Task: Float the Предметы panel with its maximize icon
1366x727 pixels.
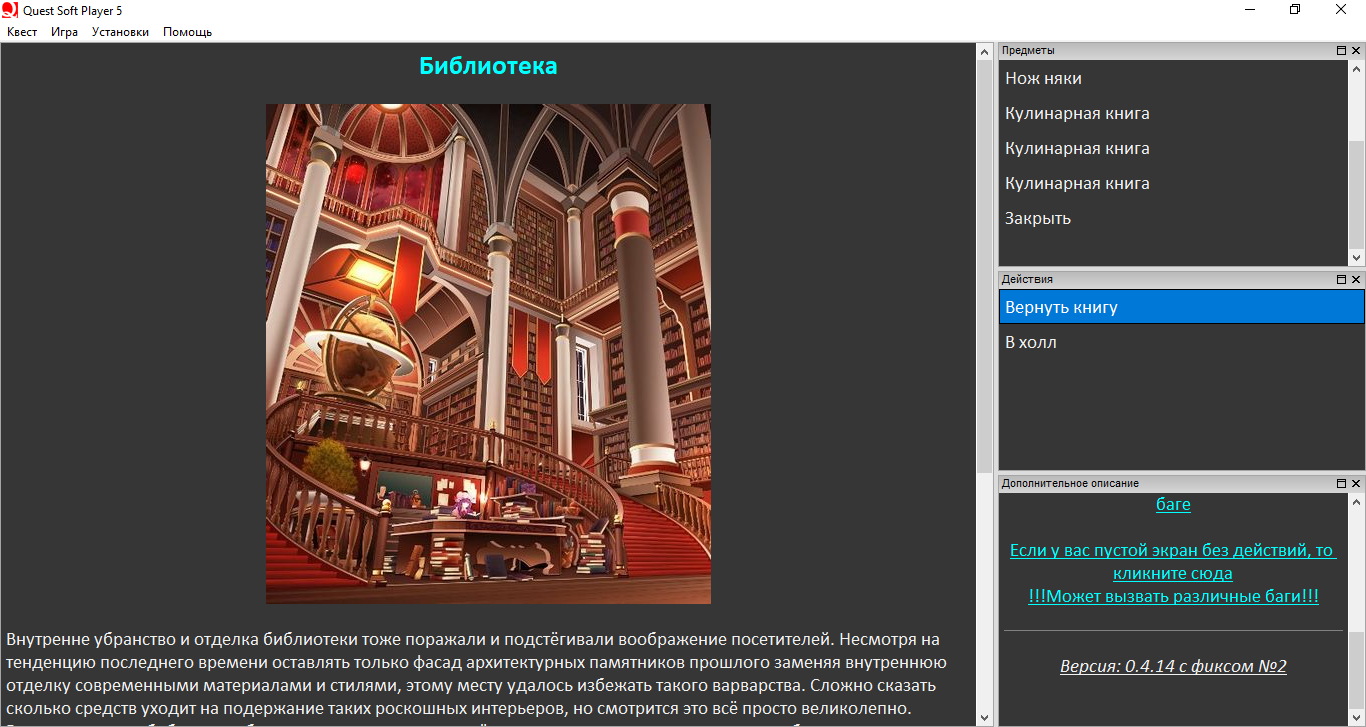Action: coord(1341,51)
